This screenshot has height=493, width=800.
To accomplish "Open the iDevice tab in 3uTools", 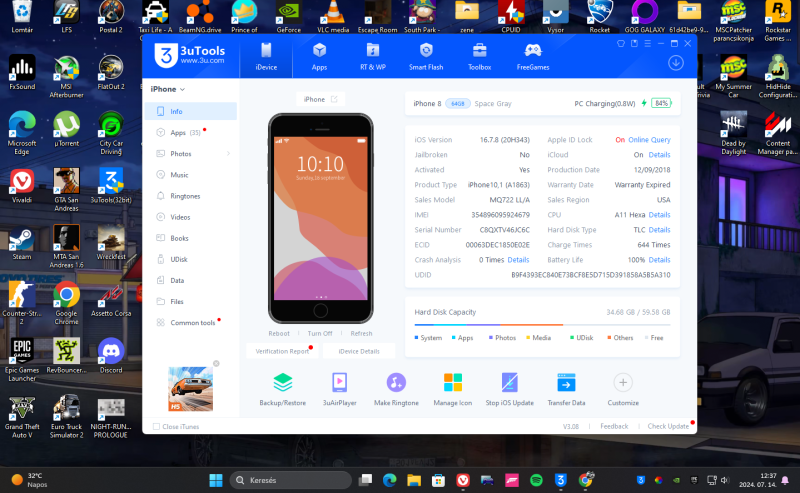I will coord(266,57).
